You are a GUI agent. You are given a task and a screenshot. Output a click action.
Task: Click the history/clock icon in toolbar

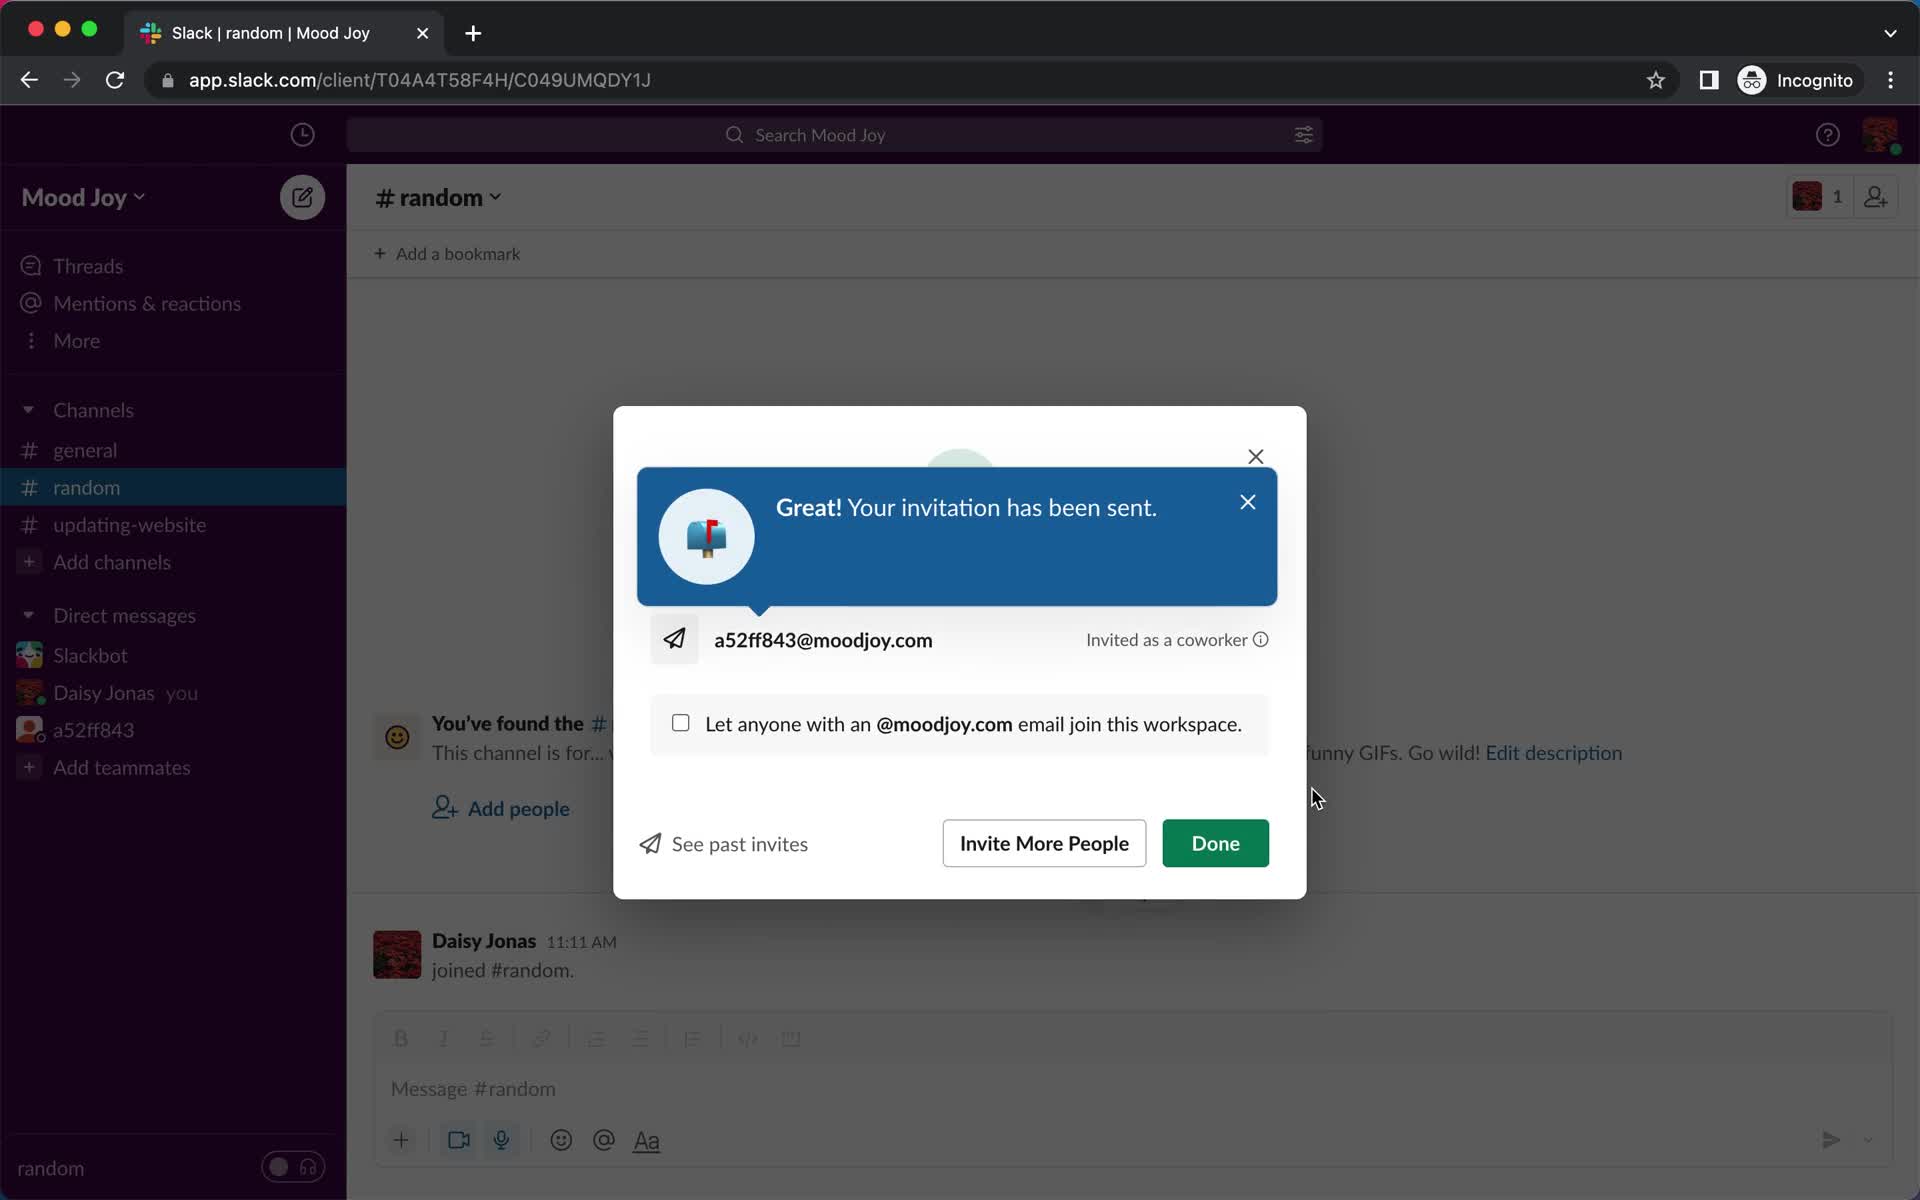(301, 134)
